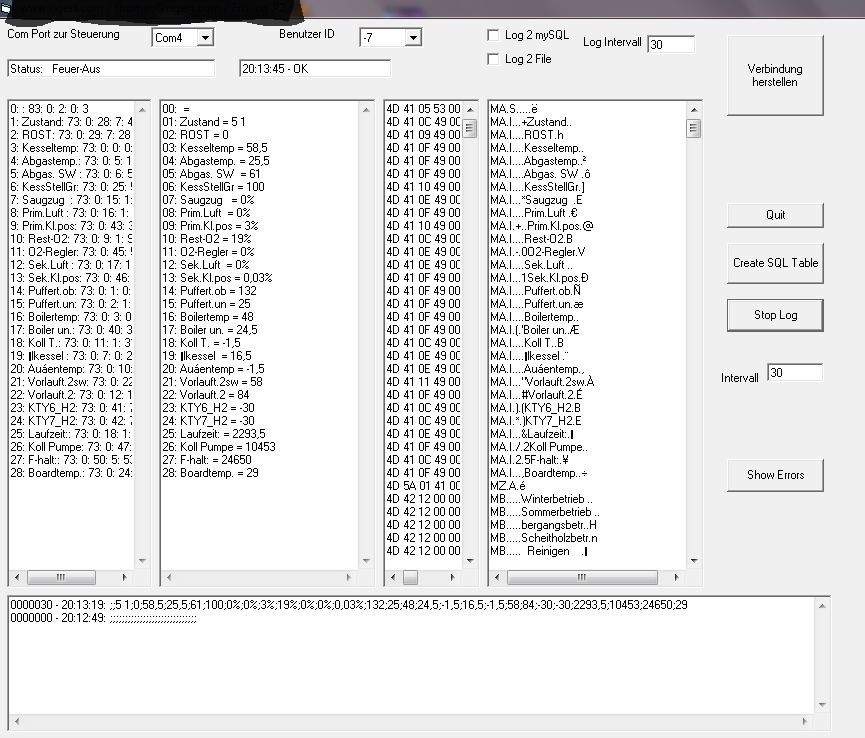Select raw row '15: Puffert.un: 73: 0: 2'

point(71,304)
